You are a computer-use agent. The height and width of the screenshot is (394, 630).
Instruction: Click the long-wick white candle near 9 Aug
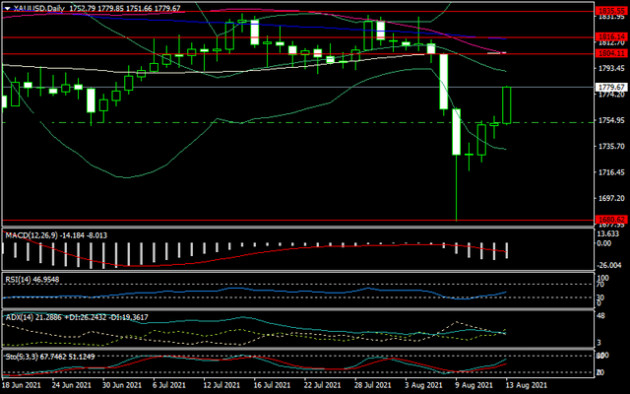456,164
